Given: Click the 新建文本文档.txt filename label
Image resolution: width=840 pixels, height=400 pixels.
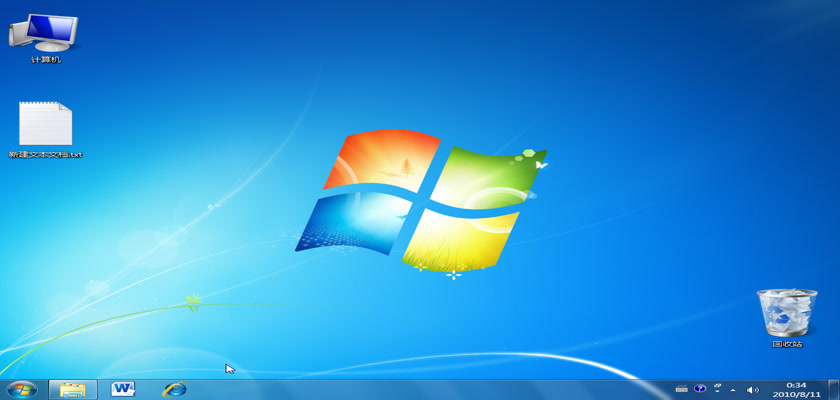Looking at the screenshot, I should coord(45,155).
